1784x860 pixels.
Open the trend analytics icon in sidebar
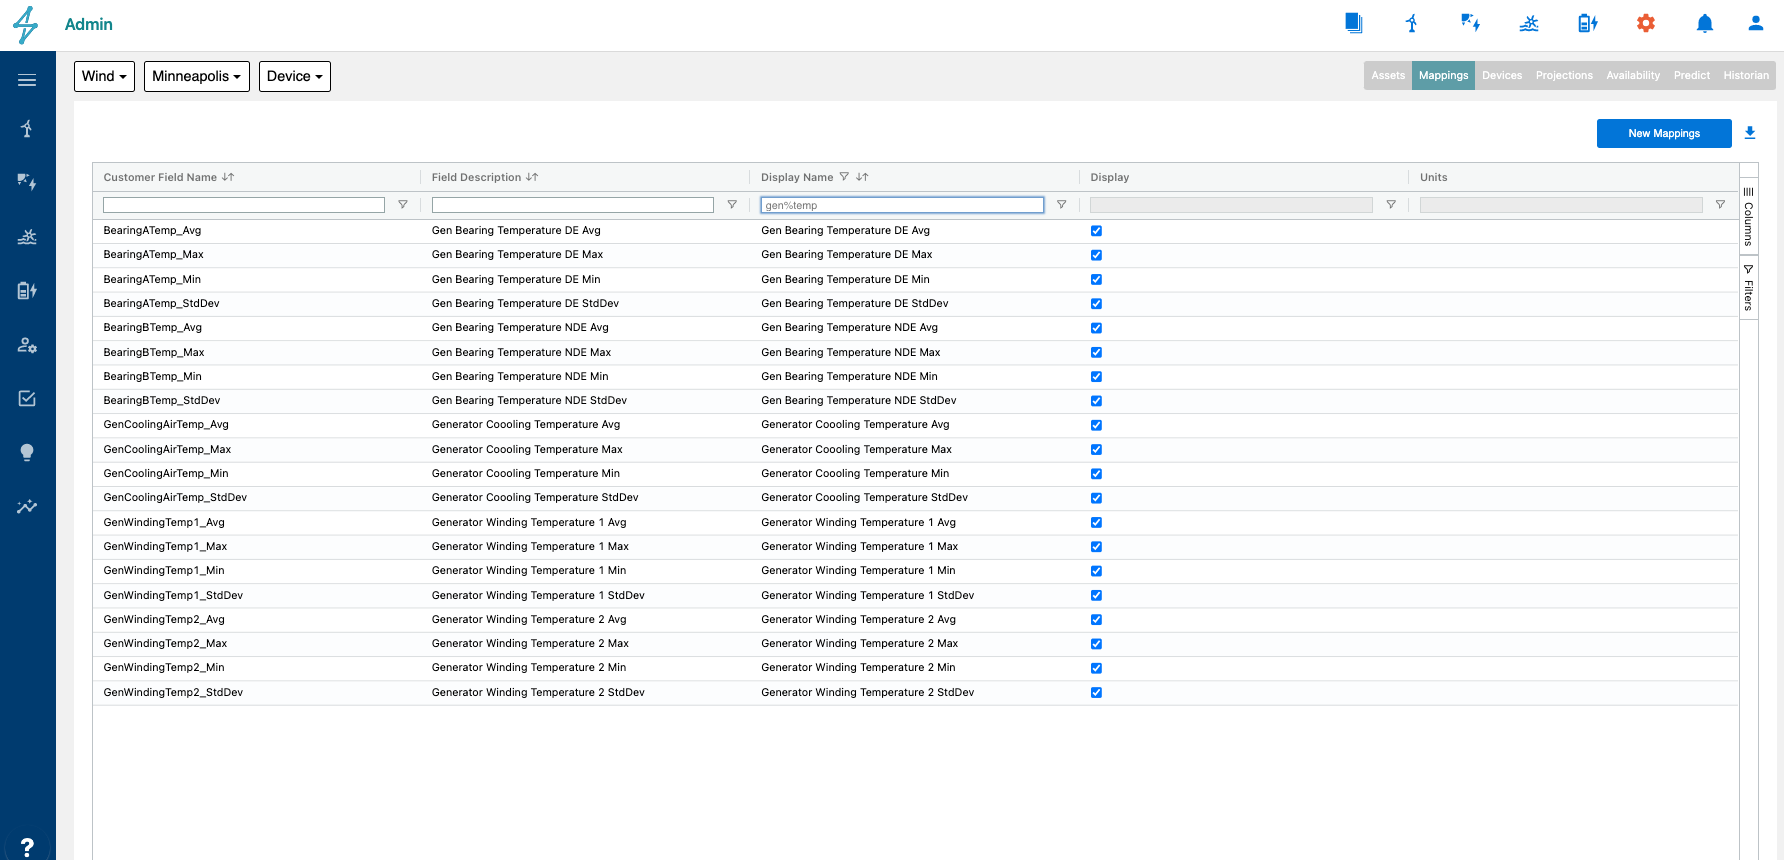[x=27, y=506]
